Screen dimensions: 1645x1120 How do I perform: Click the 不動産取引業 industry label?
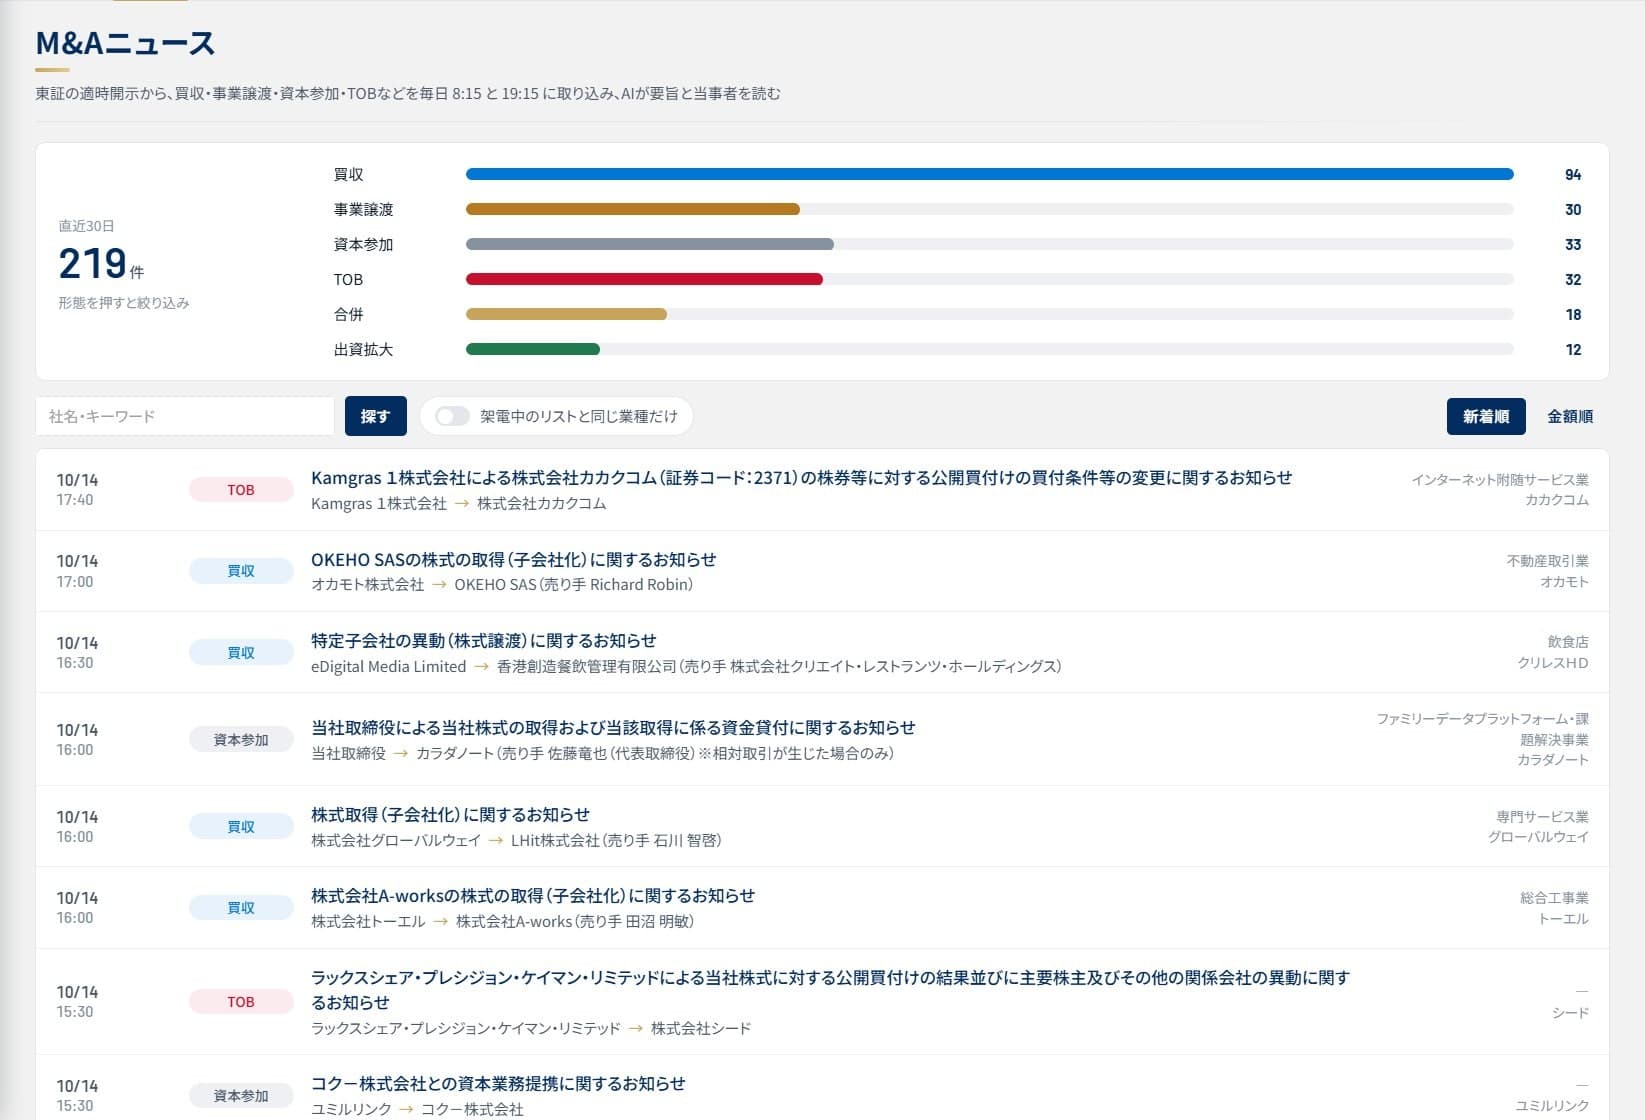pyautogui.click(x=1548, y=561)
